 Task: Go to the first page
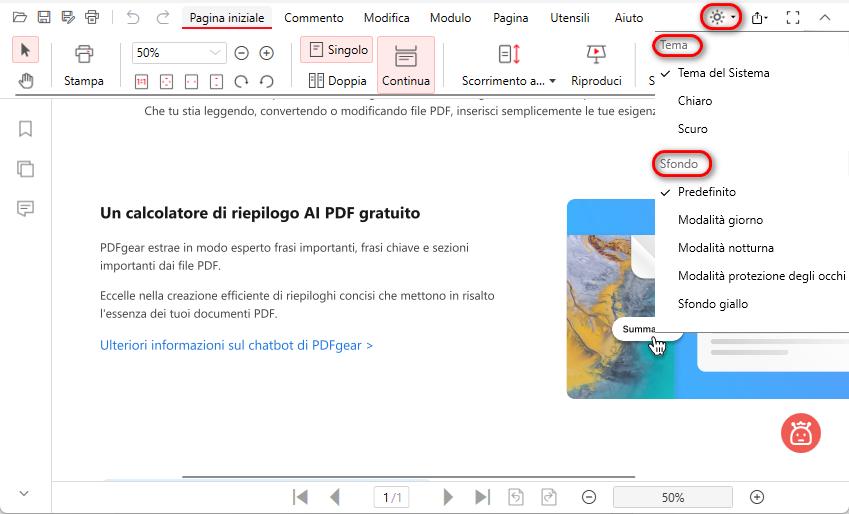click(300, 497)
